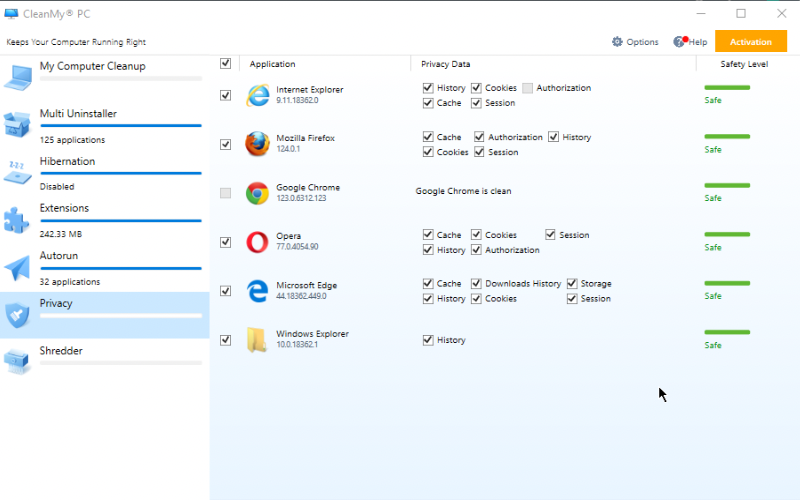Toggle the select-all checkbox beside Application
The height and width of the screenshot is (500, 800).
click(226, 63)
